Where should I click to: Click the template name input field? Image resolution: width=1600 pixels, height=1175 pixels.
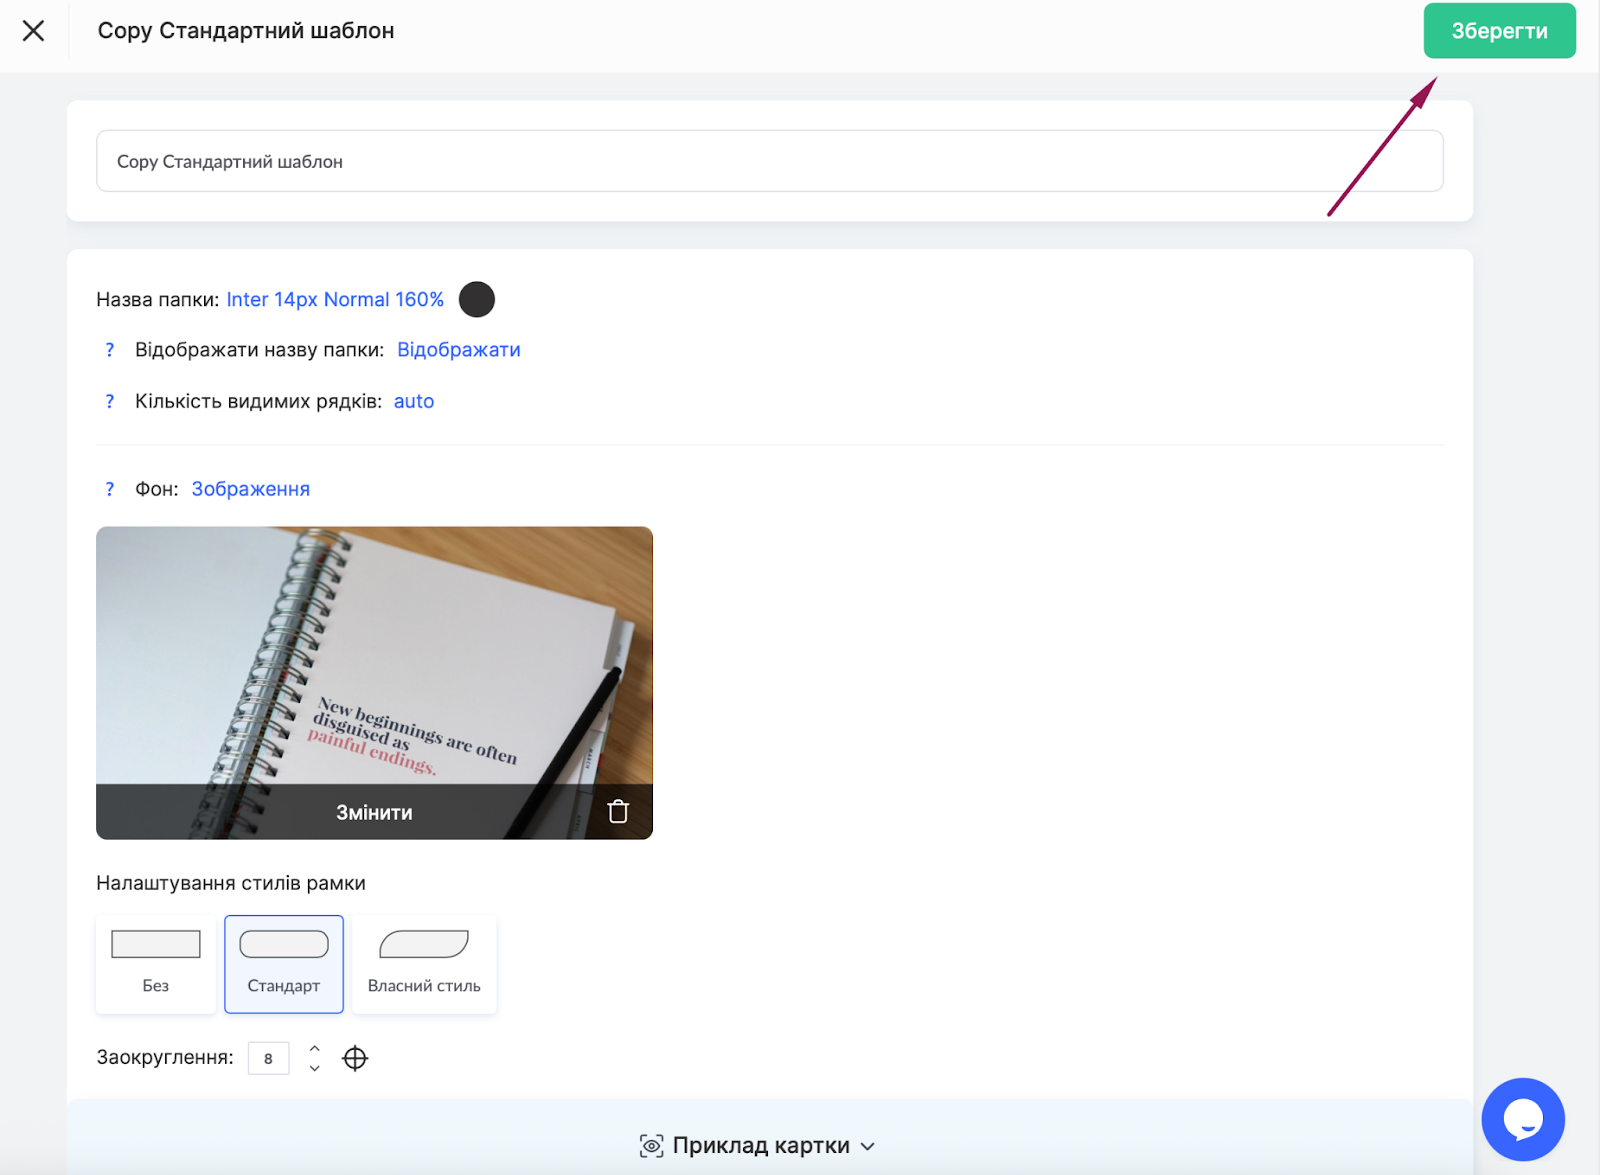pyautogui.click(x=769, y=161)
